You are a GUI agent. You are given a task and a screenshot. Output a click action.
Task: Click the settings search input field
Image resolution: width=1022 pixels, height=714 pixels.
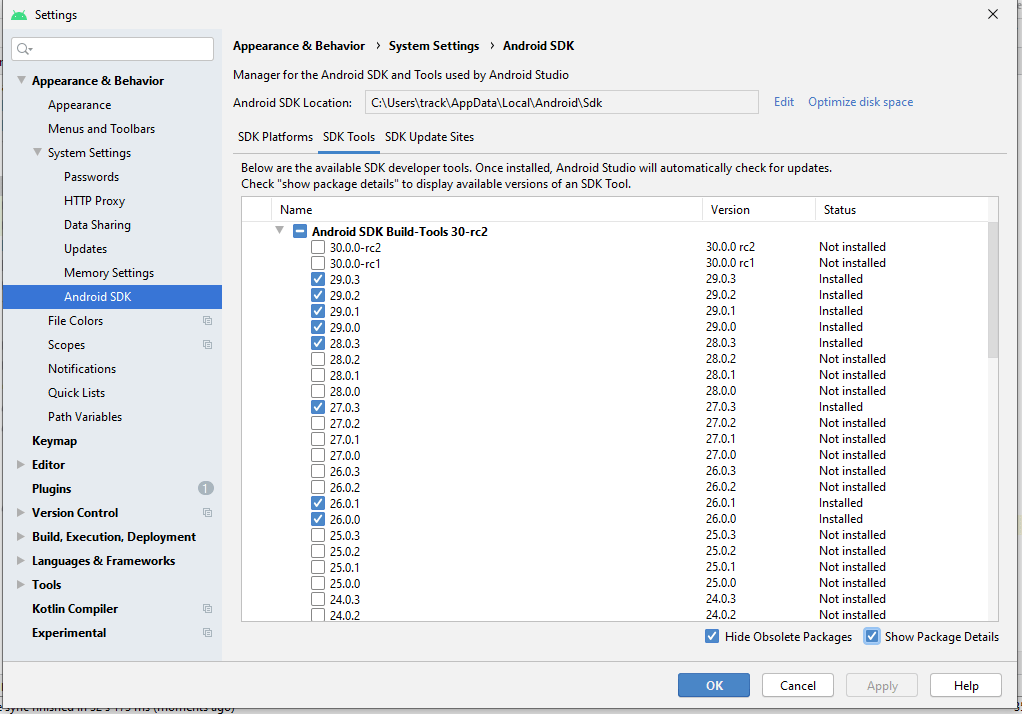click(112, 49)
